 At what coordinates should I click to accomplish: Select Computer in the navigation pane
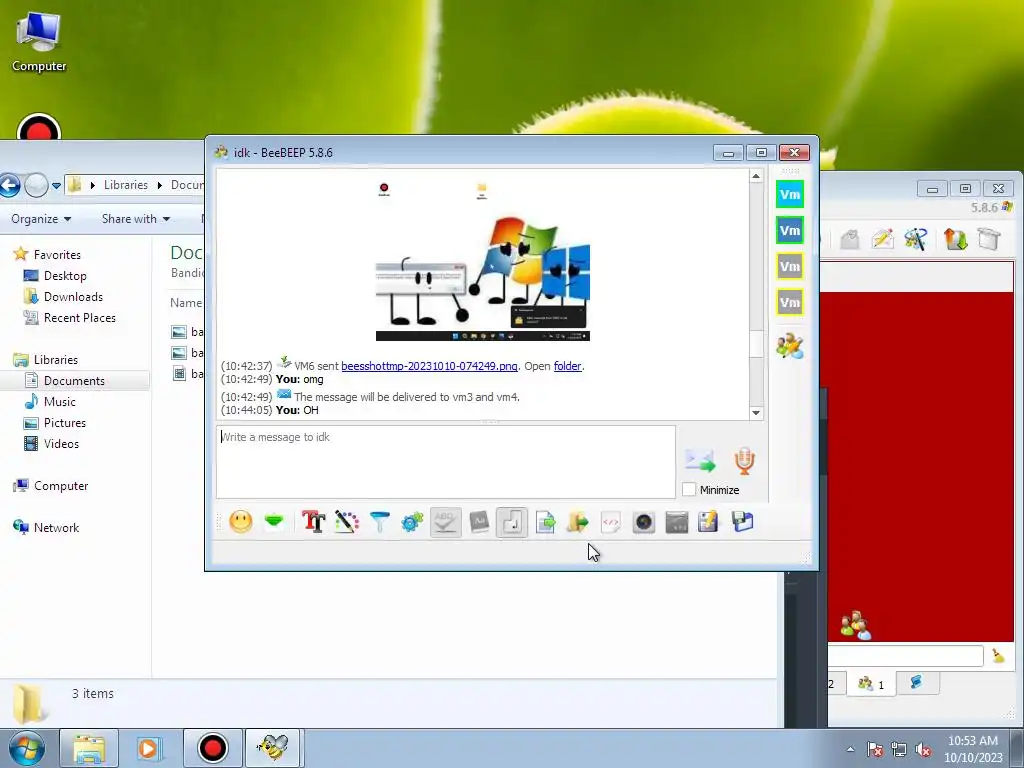point(61,486)
